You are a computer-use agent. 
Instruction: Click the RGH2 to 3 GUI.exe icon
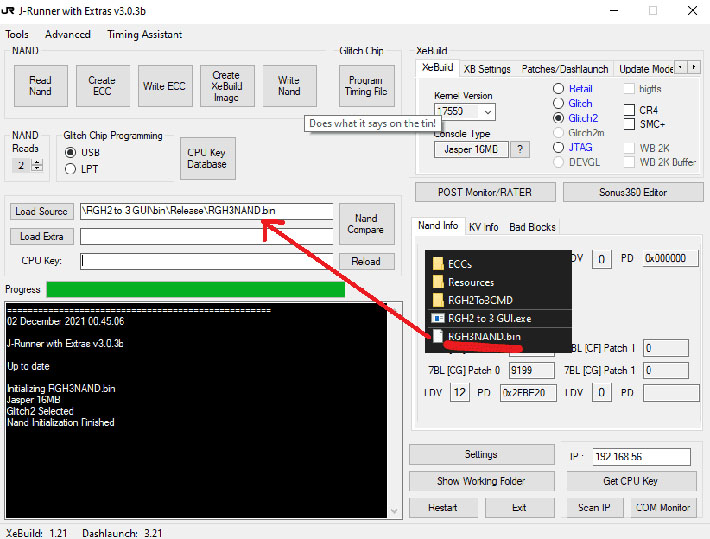(438, 318)
